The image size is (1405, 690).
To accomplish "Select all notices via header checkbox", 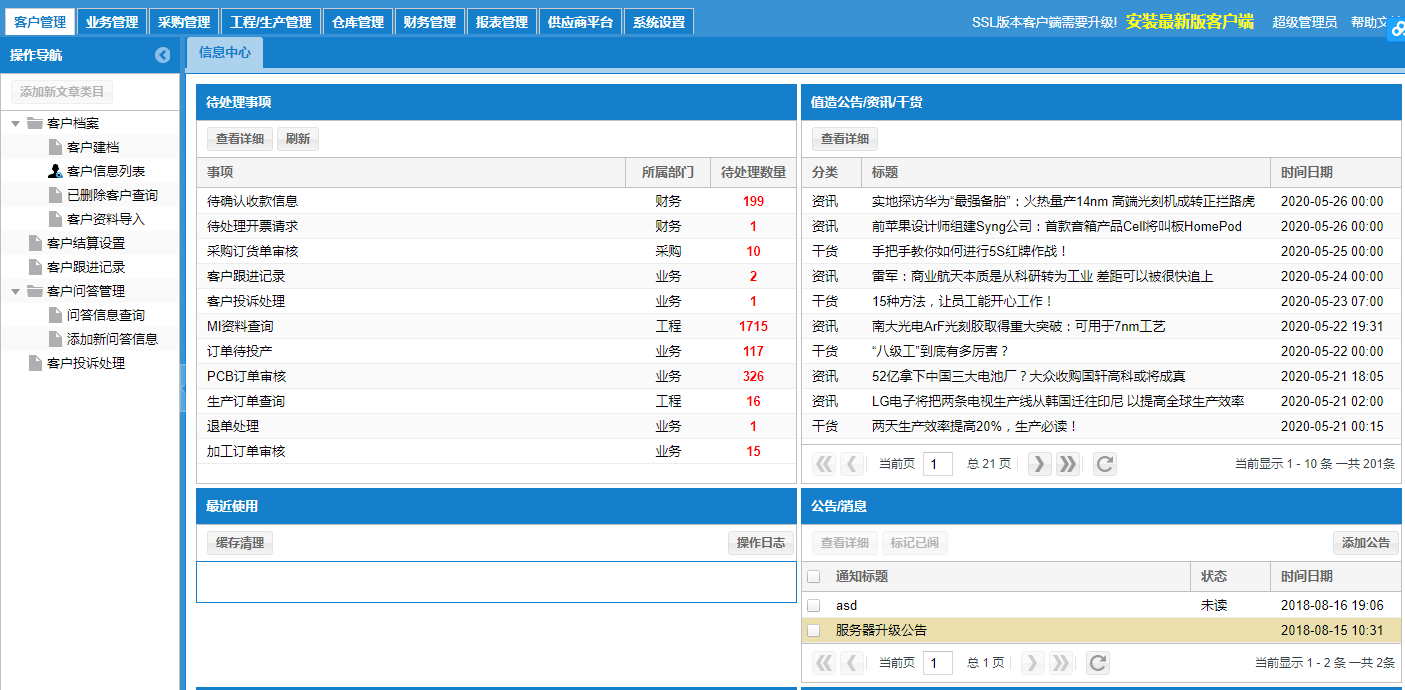I will pos(814,577).
